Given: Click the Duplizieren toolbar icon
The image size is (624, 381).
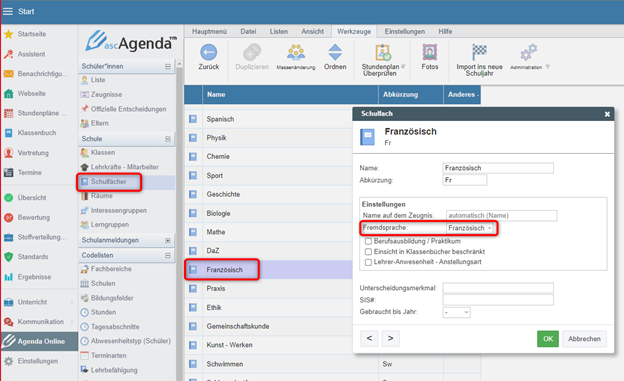Looking at the screenshot, I should coord(252,57).
